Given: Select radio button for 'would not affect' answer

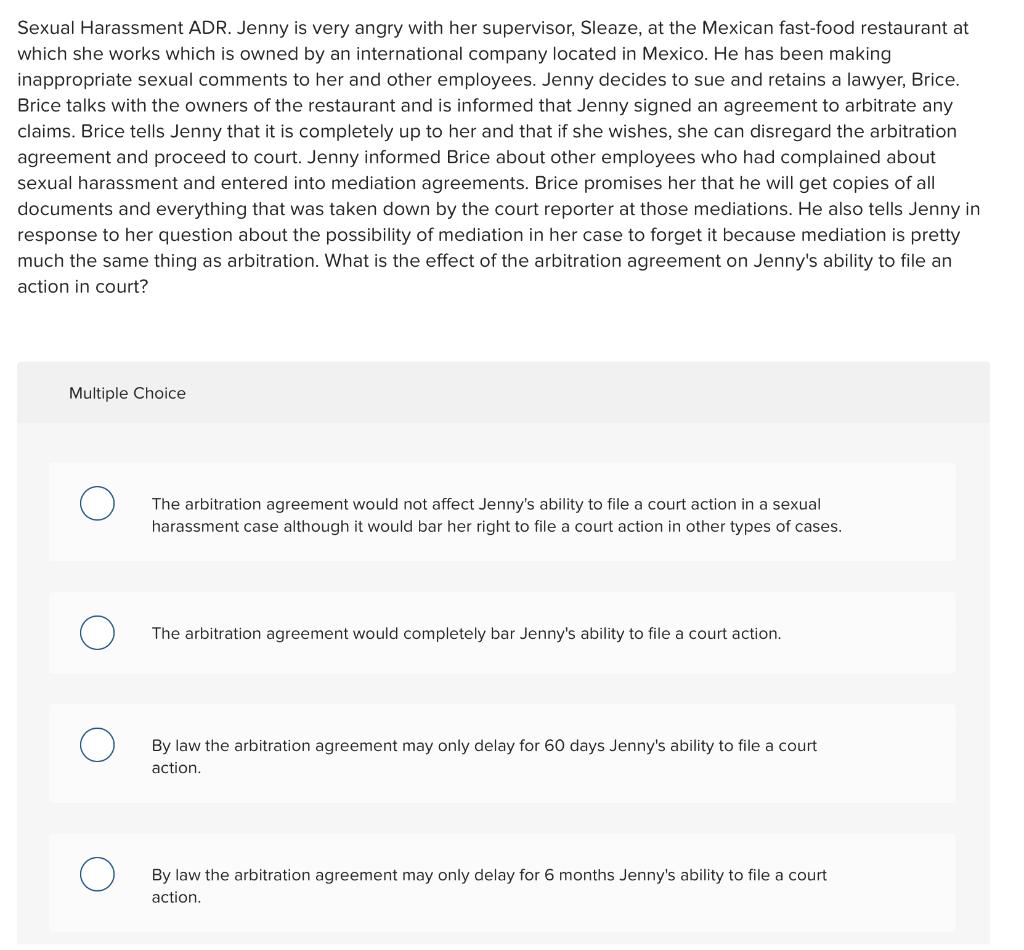Looking at the screenshot, I should coord(97,503).
